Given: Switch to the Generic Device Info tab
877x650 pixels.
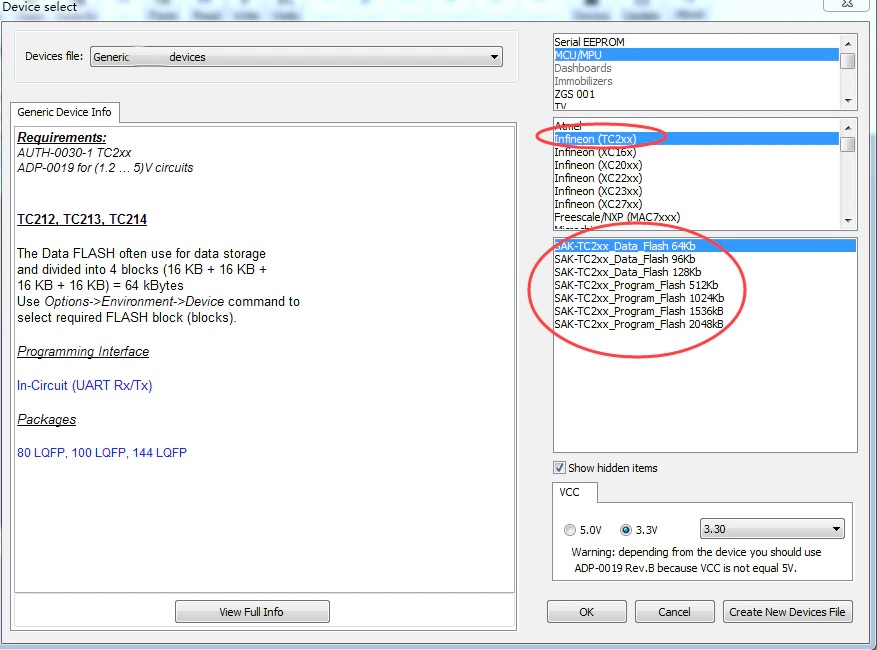Looking at the screenshot, I should coord(64,112).
